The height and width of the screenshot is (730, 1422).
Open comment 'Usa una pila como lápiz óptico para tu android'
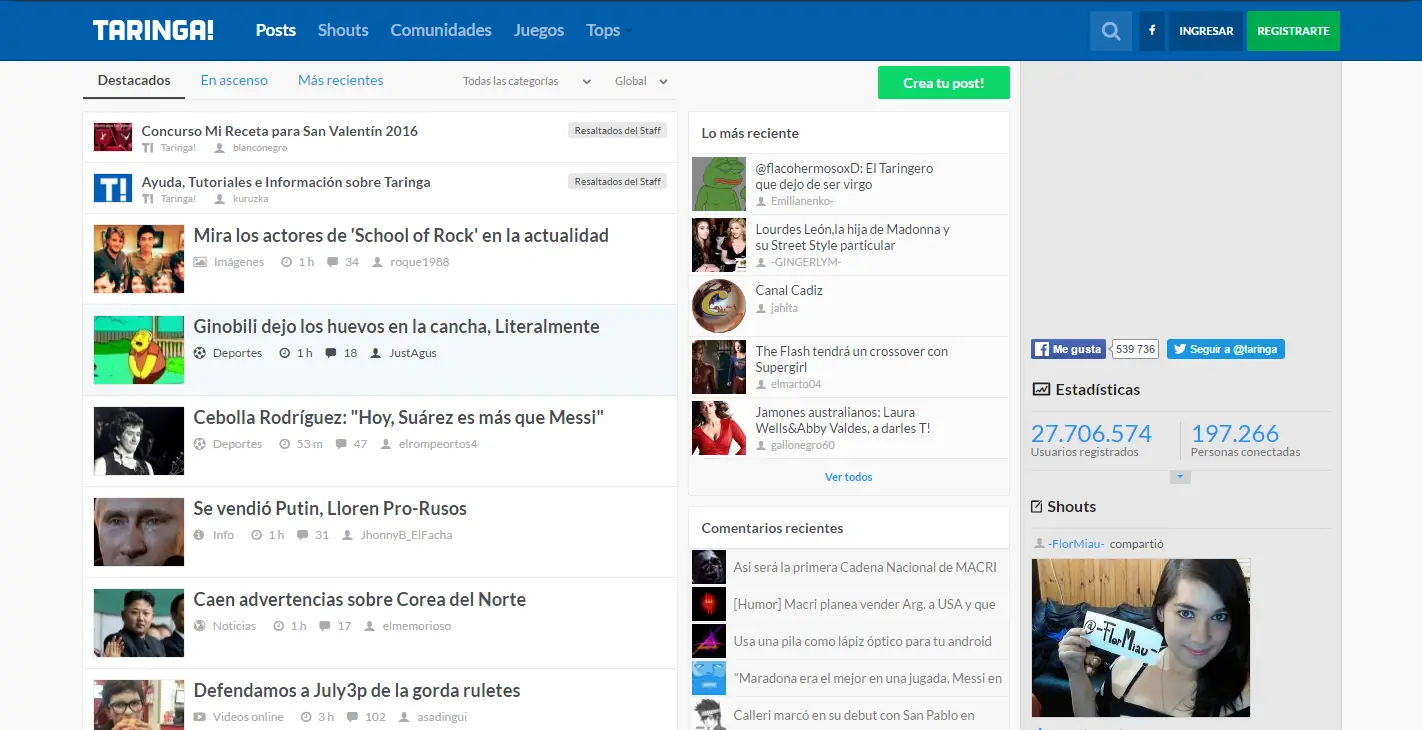point(863,641)
